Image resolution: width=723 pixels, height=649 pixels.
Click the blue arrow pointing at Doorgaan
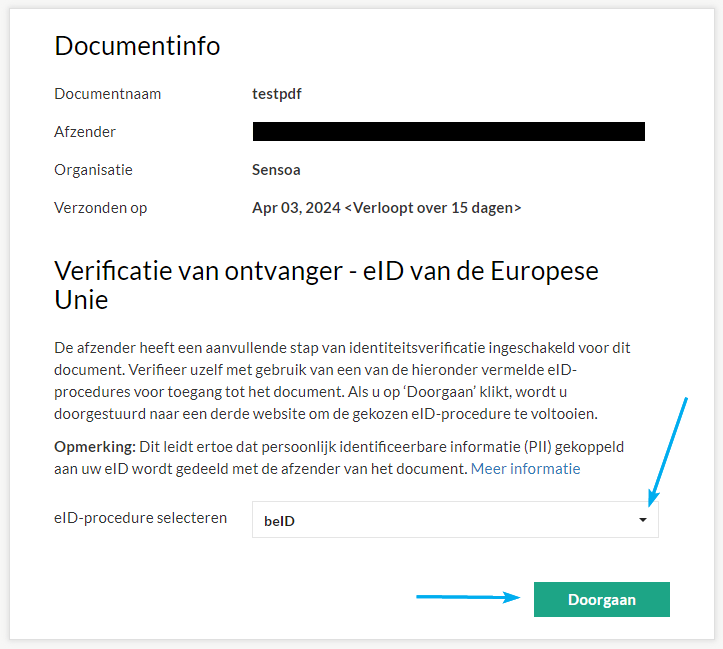(468, 597)
